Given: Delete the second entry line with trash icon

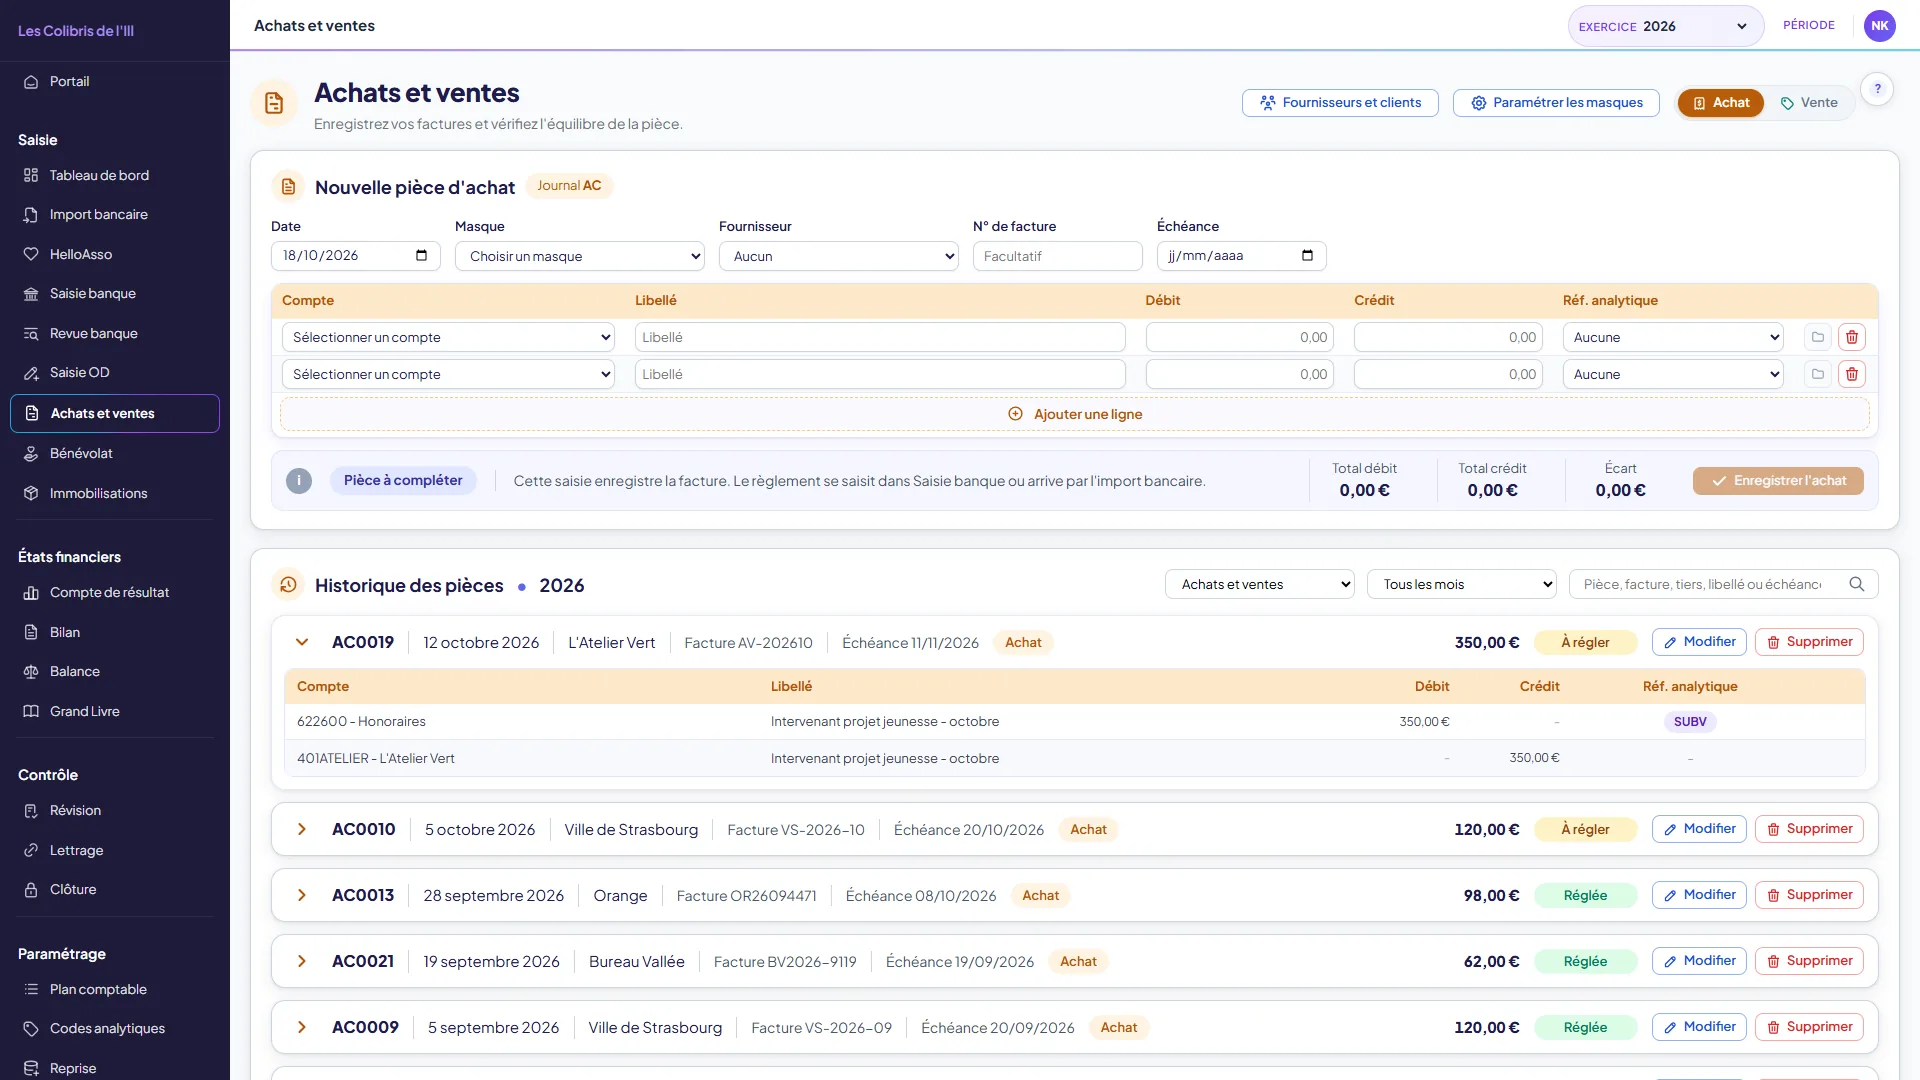Looking at the screenshot, I should click(x=1852, y=374).
